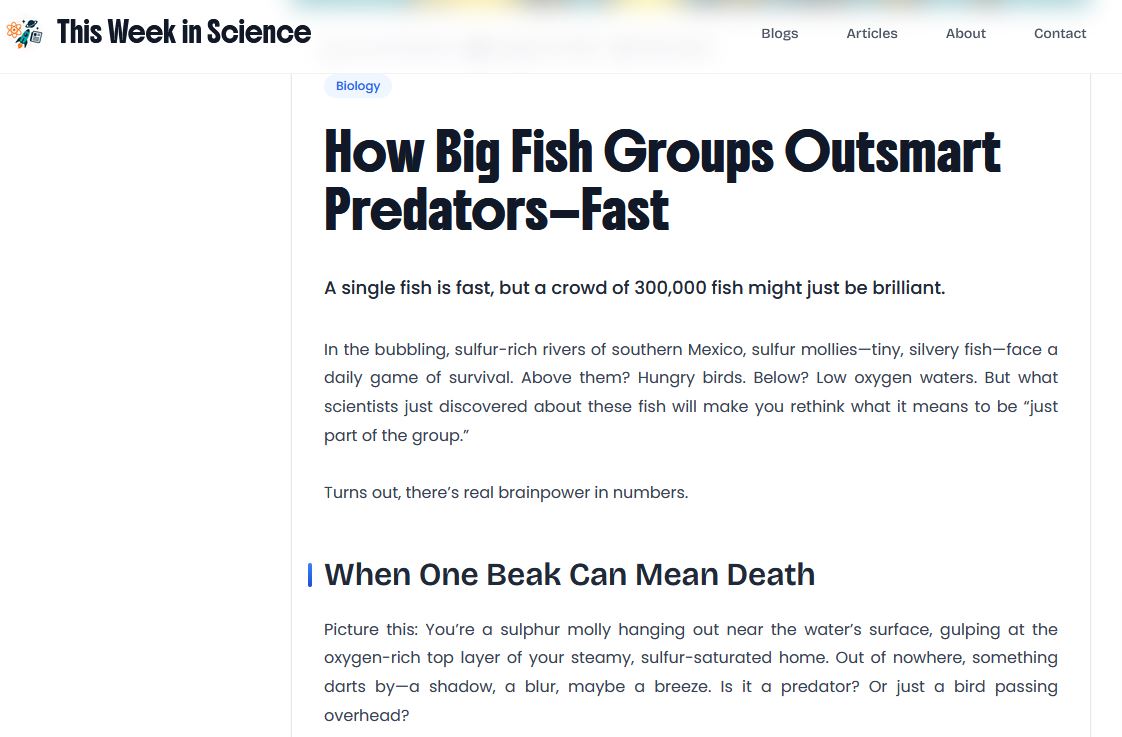The height and width of the screenshot is (737, 1122).
Task: Click the atom icon in the site logo
Action: point(13,29)
